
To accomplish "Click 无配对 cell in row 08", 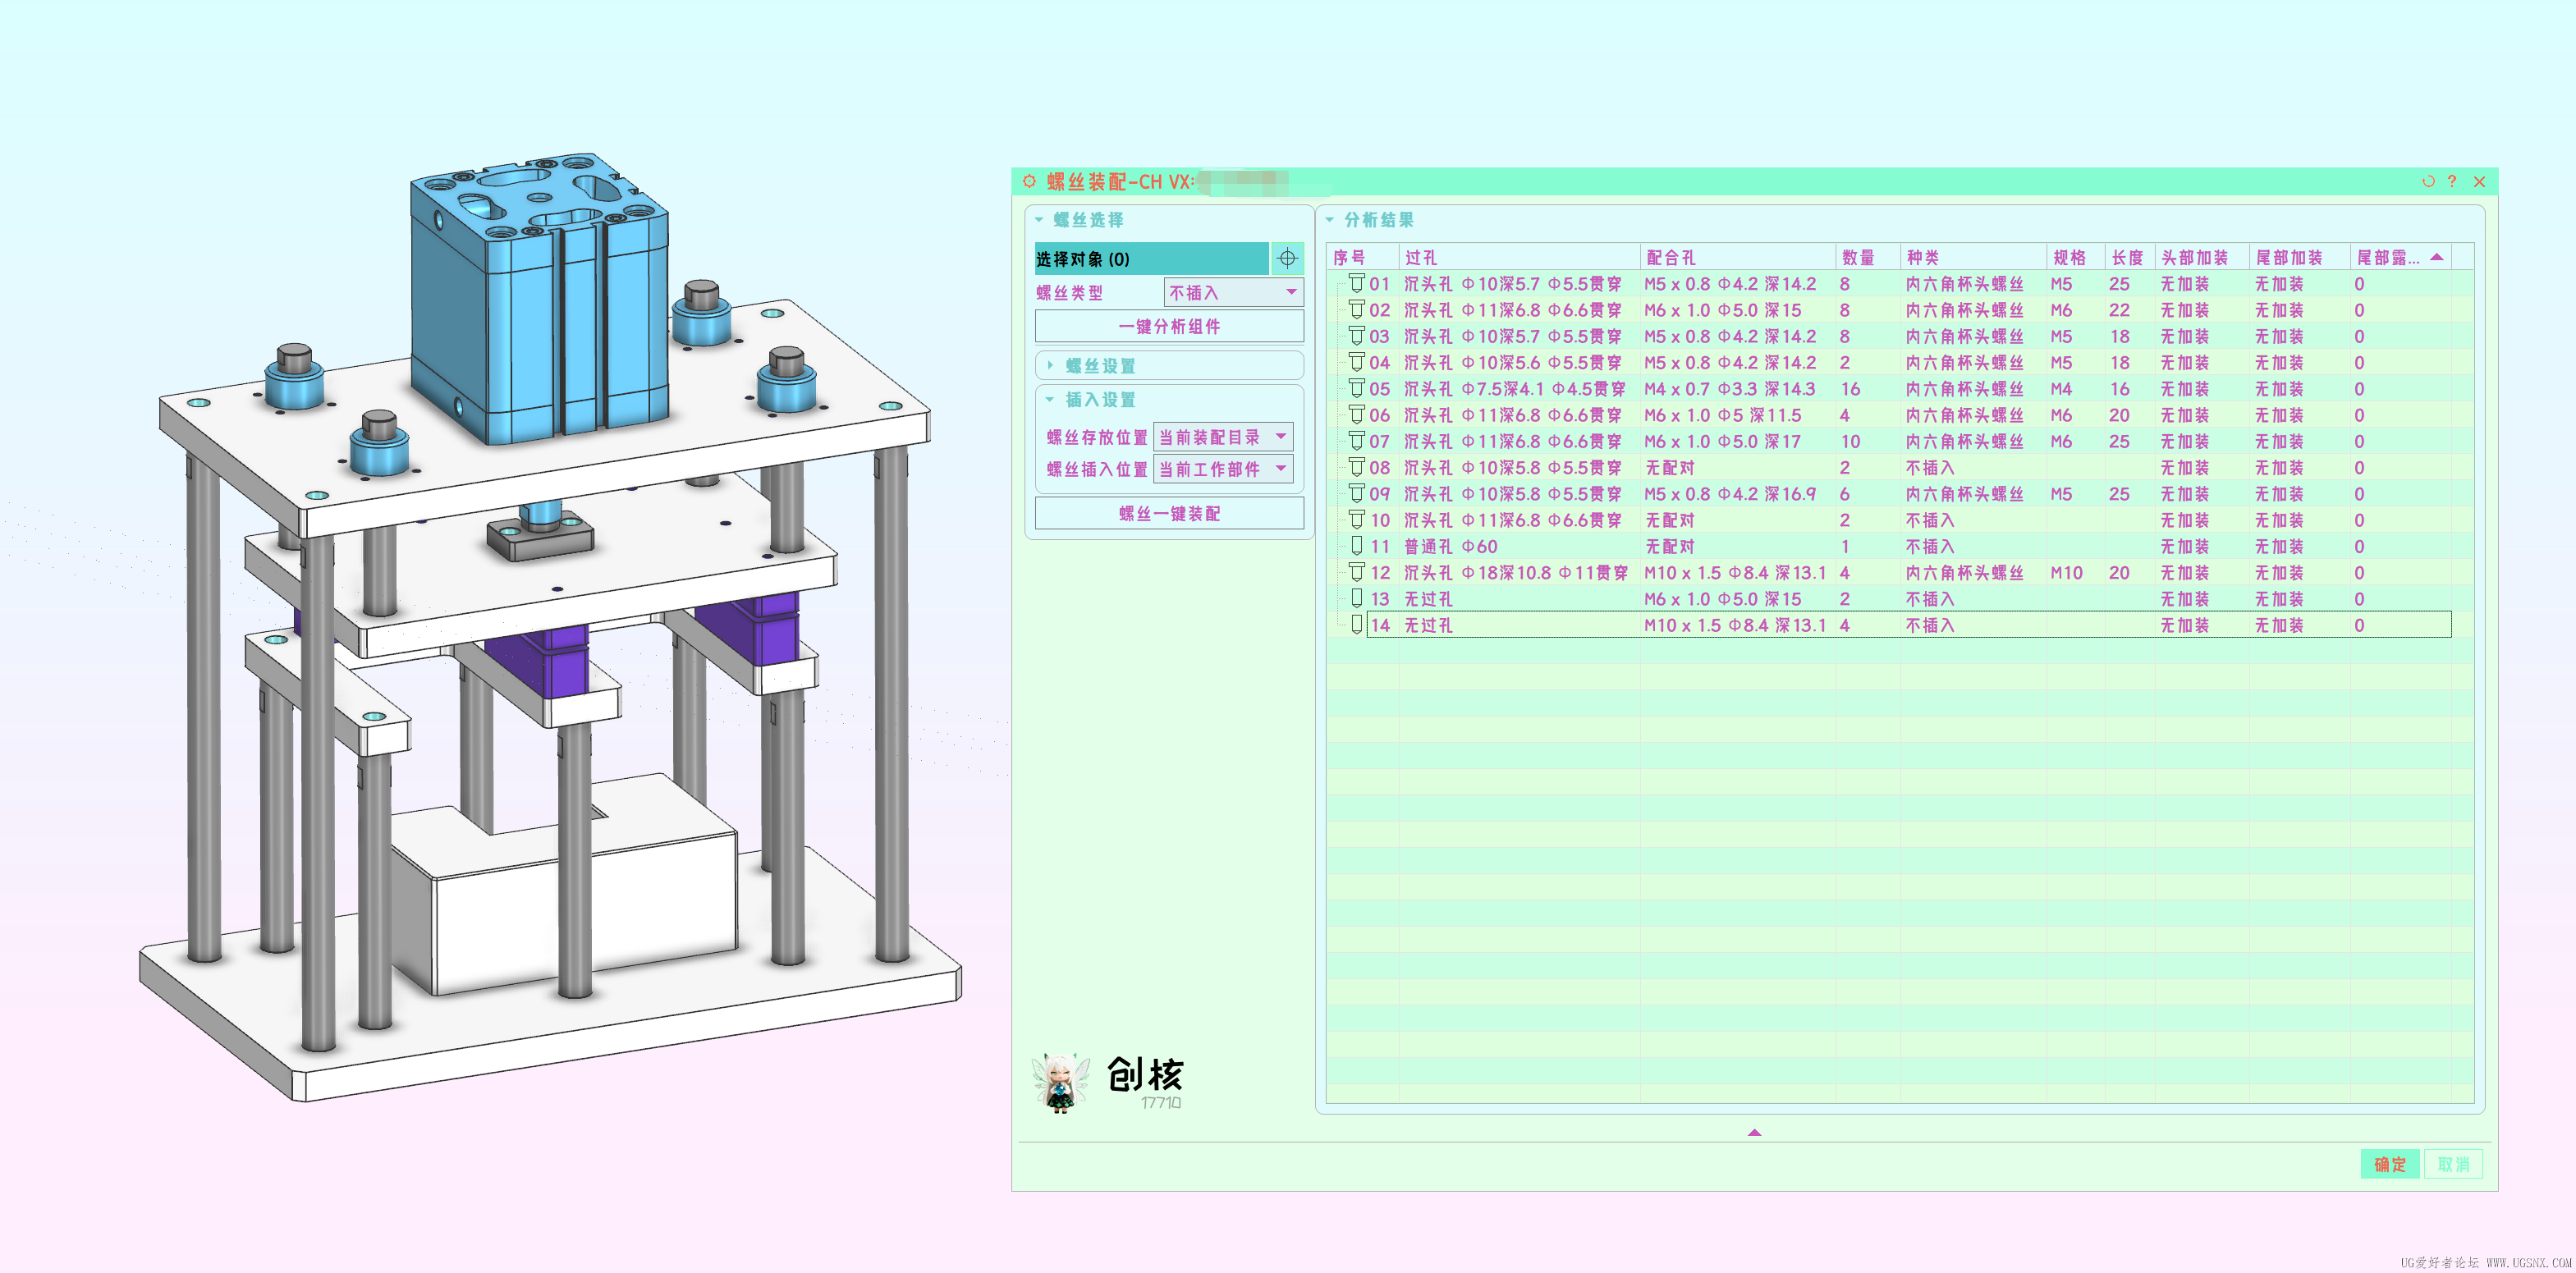I will tap(1670, 466).
